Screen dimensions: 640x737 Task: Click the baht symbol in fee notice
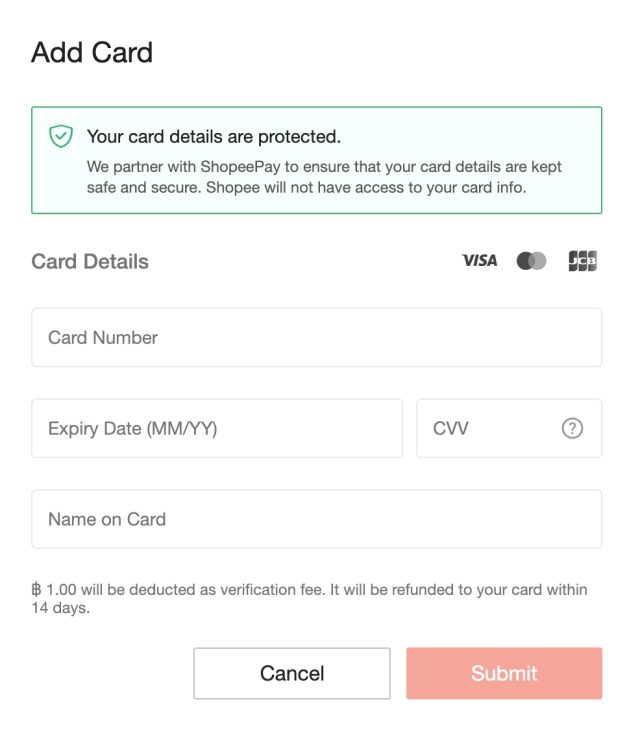click(x=36, y=590)
